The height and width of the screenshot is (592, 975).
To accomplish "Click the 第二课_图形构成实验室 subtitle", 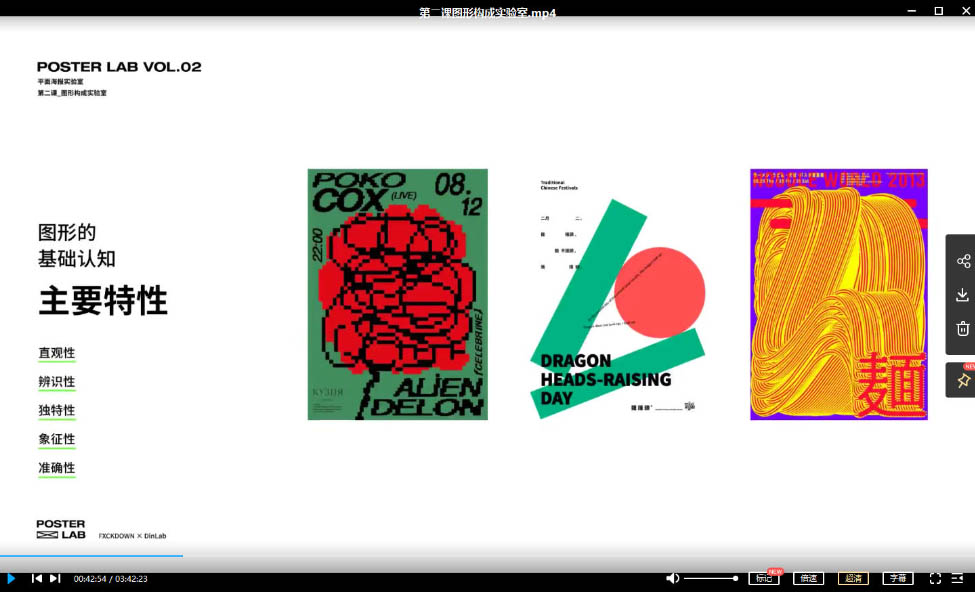I will click(72, 93).
